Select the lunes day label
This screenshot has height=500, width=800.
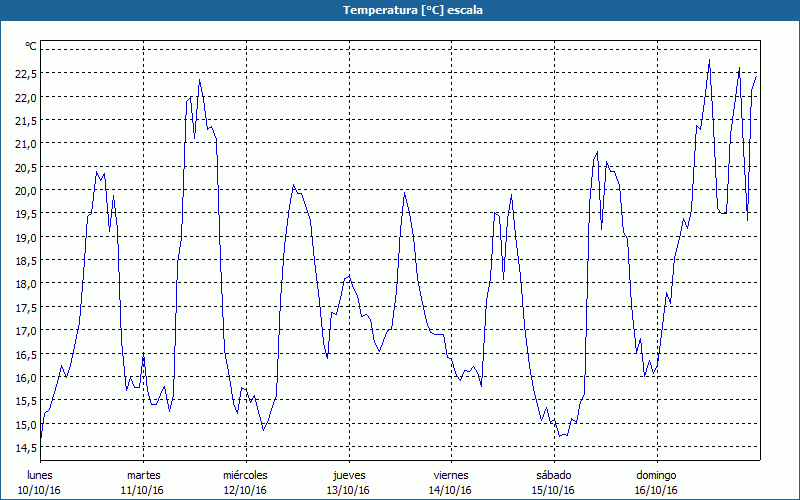coord(40,475)
